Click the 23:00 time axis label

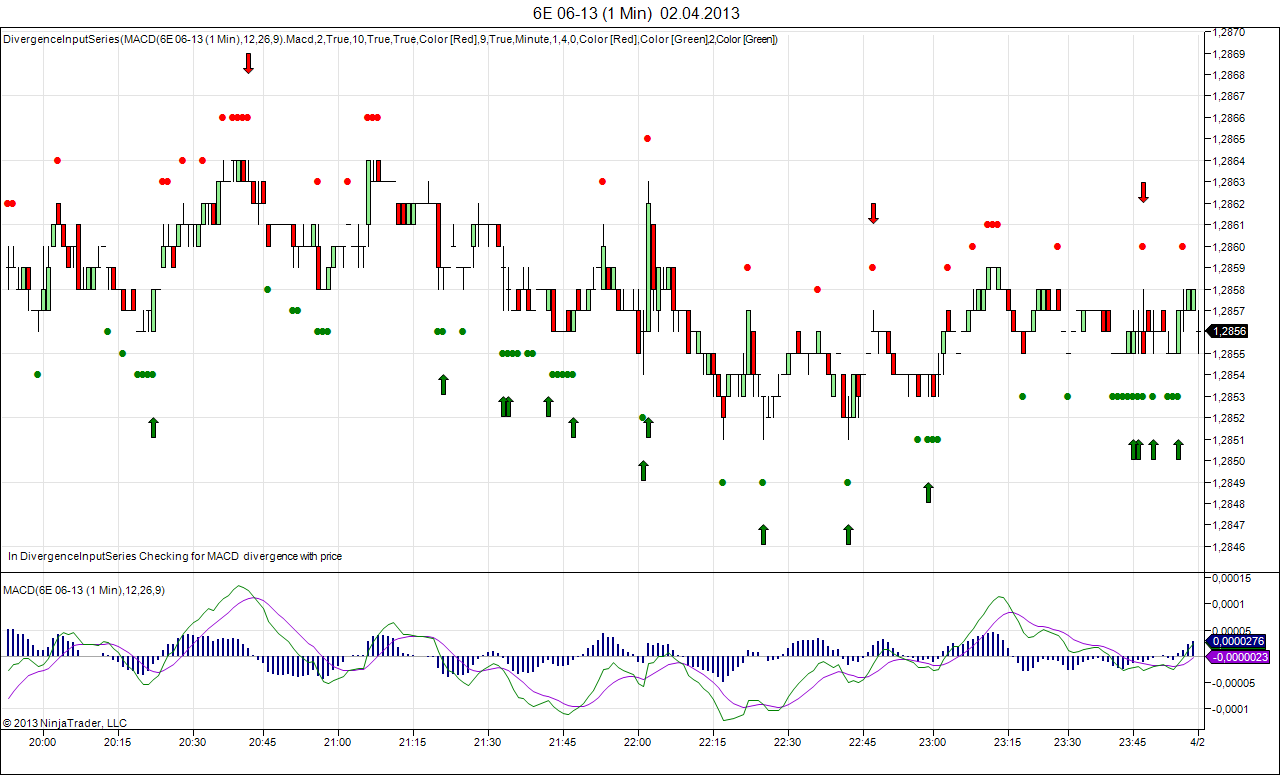933,742
